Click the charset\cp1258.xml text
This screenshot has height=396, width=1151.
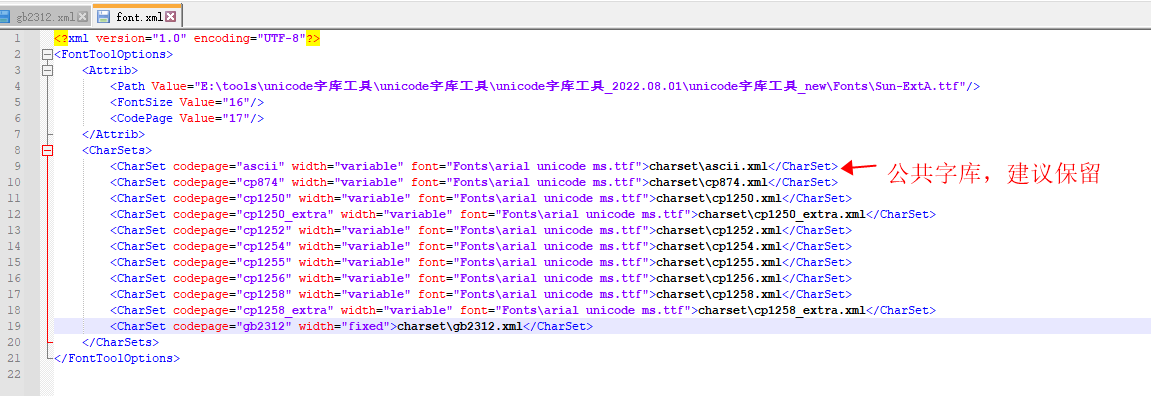coord(719,295)
